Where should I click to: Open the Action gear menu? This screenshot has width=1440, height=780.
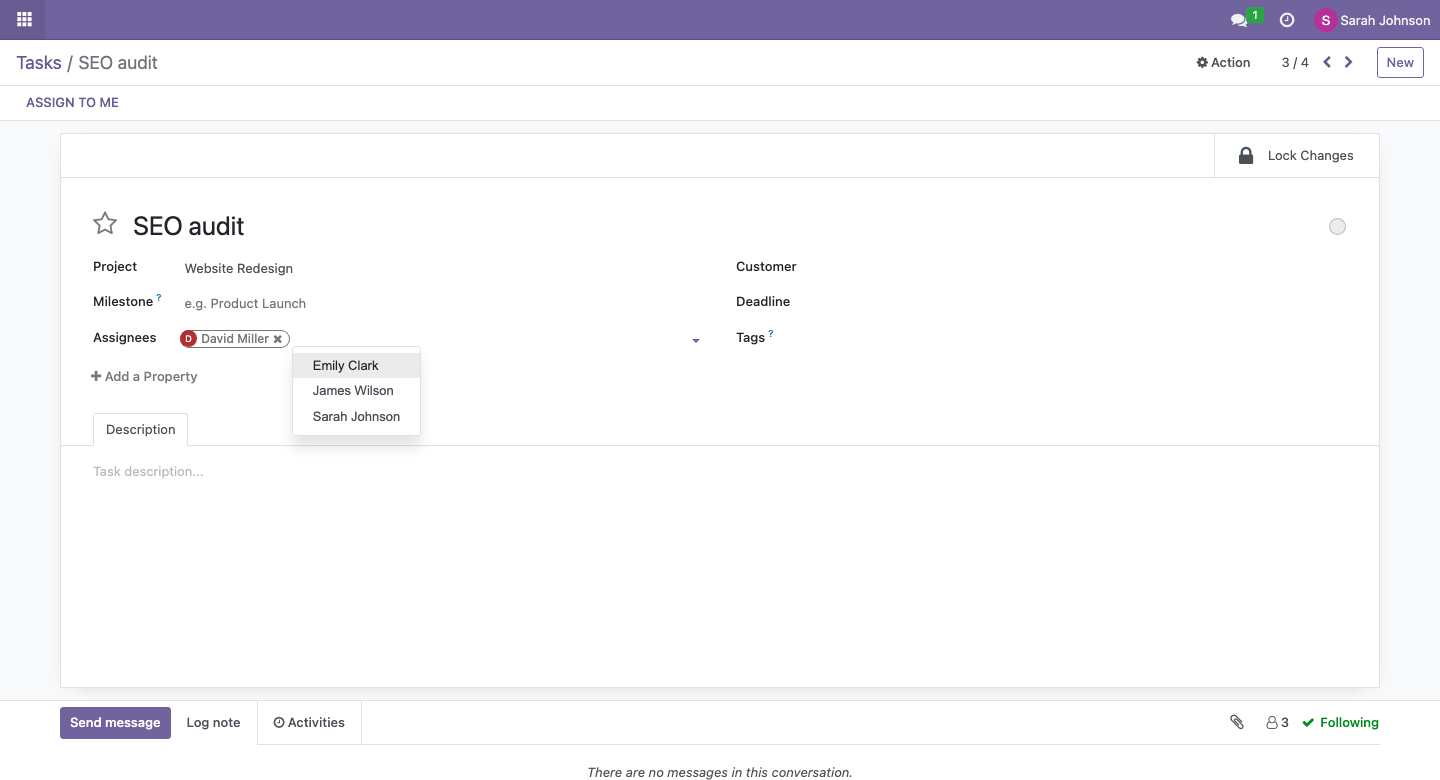pos(1223,62)
